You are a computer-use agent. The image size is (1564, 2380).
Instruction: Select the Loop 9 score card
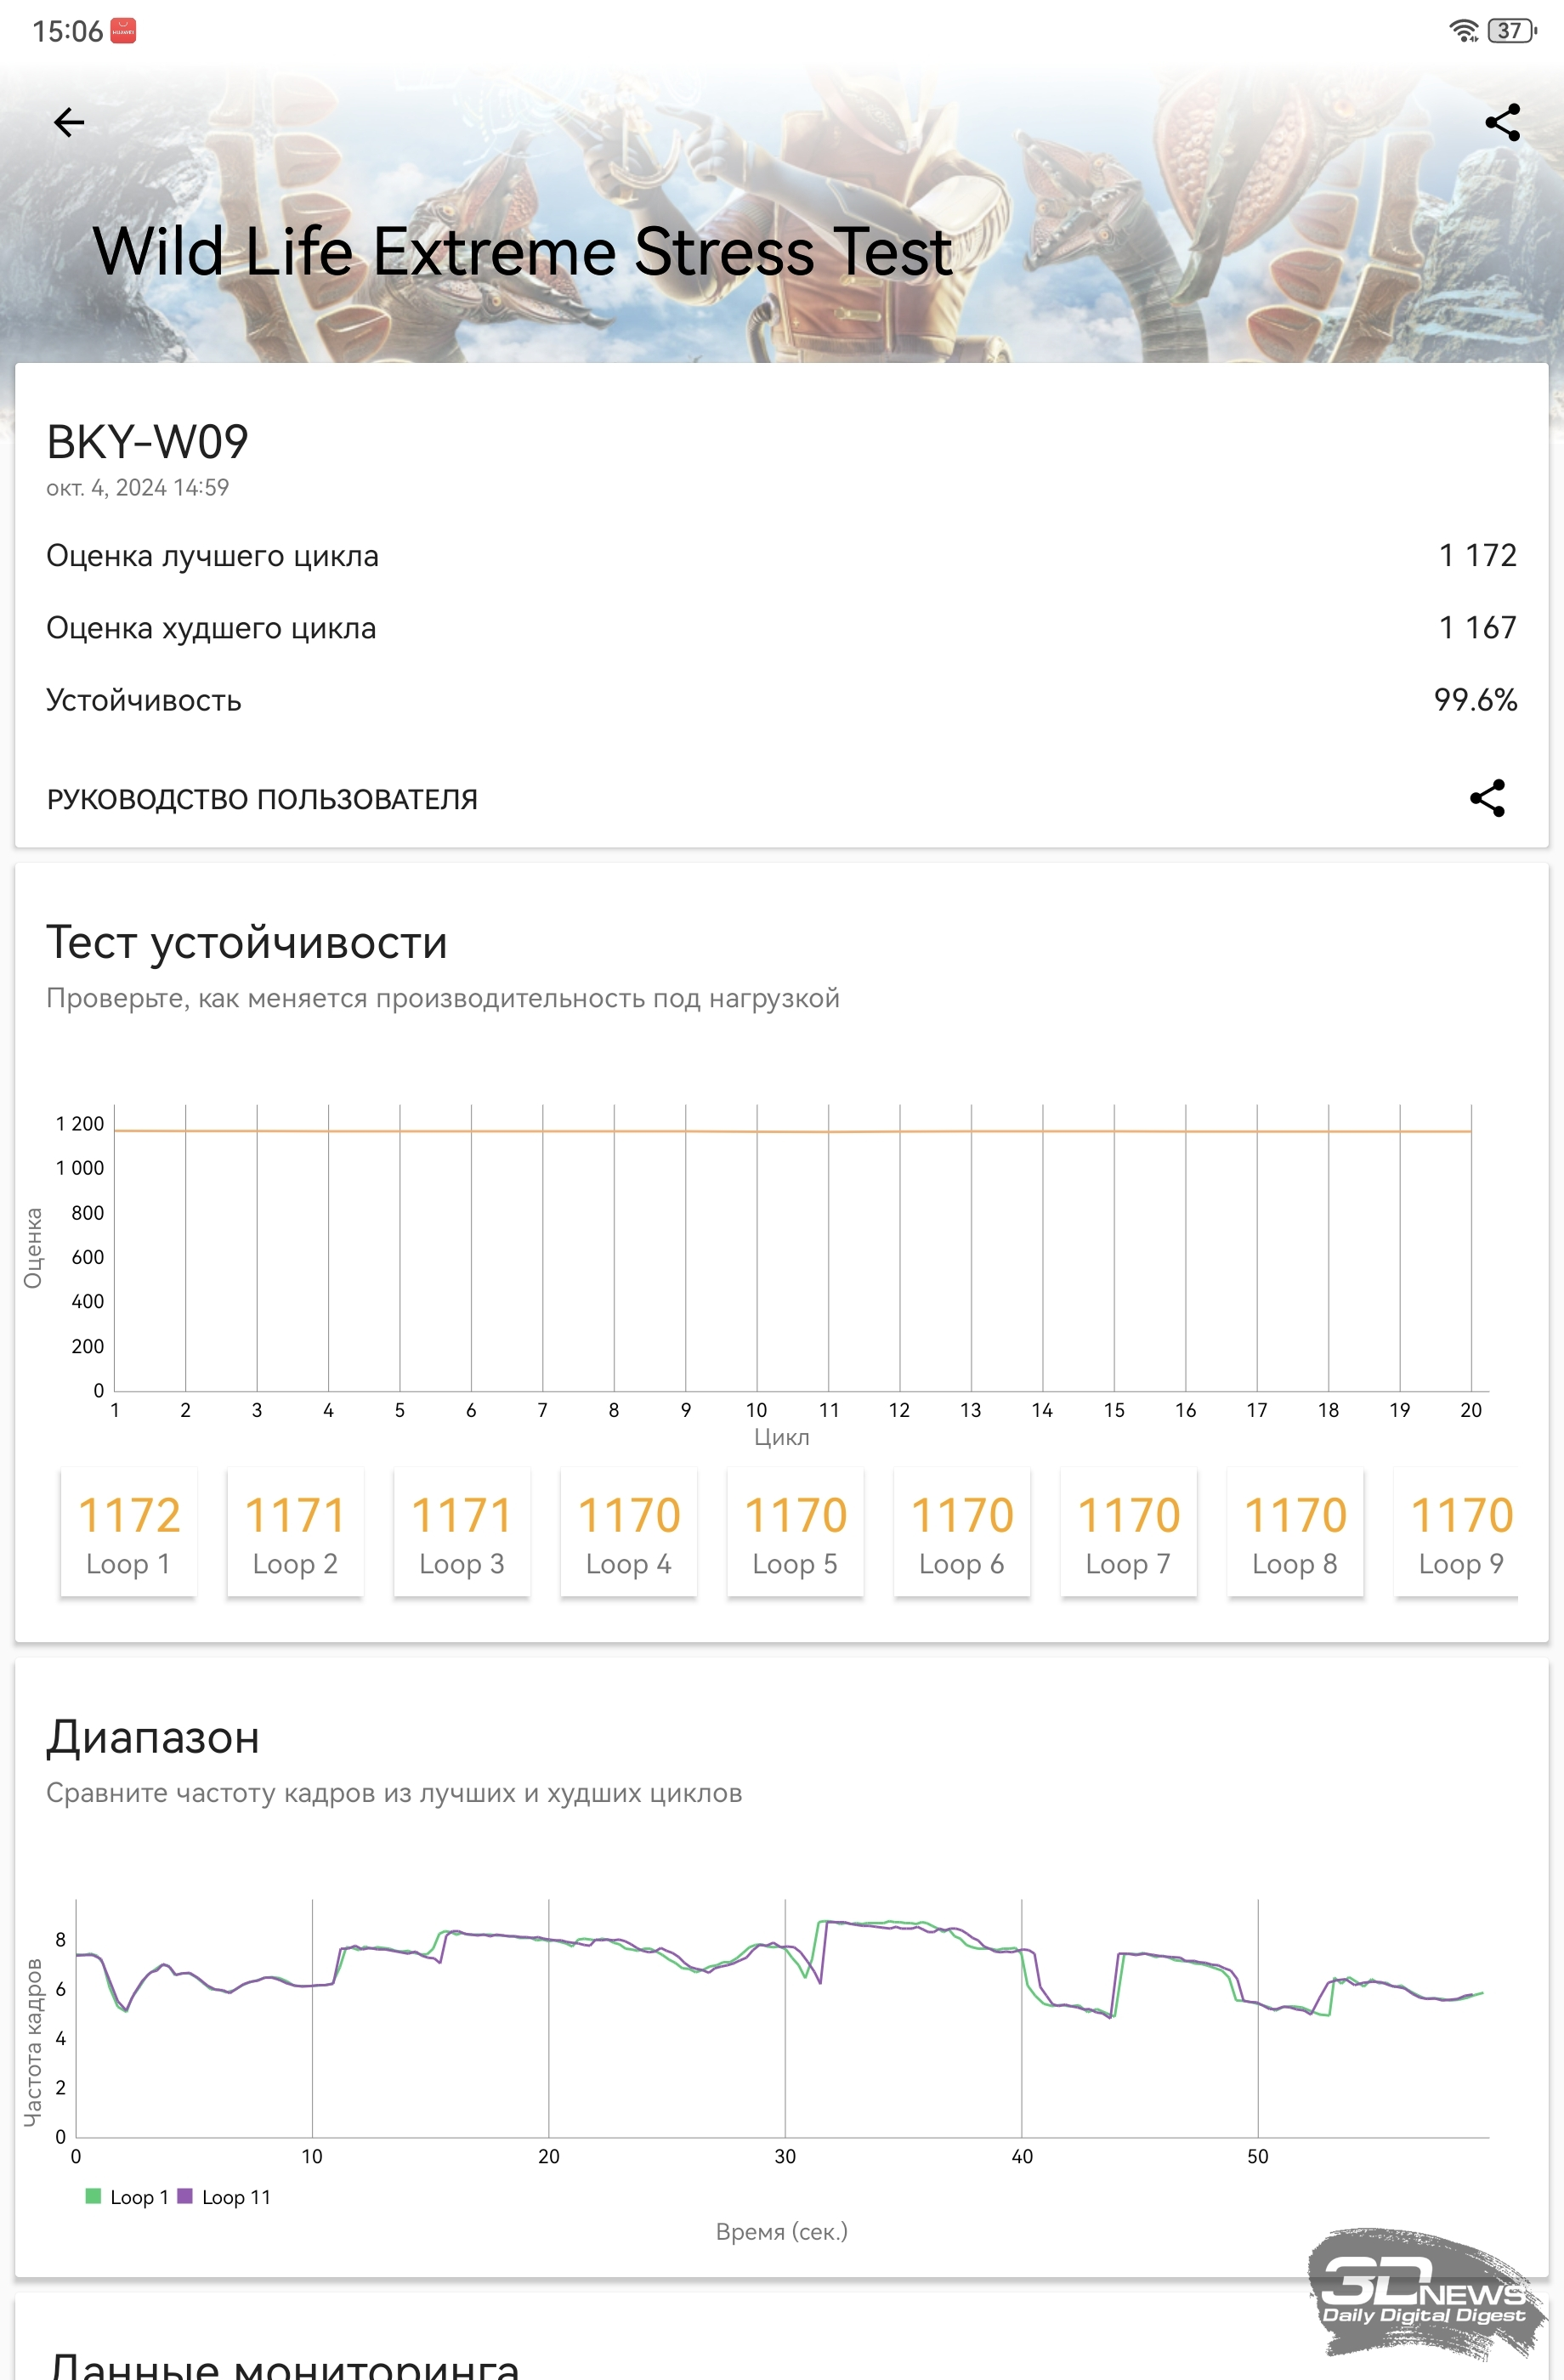1458,1532
